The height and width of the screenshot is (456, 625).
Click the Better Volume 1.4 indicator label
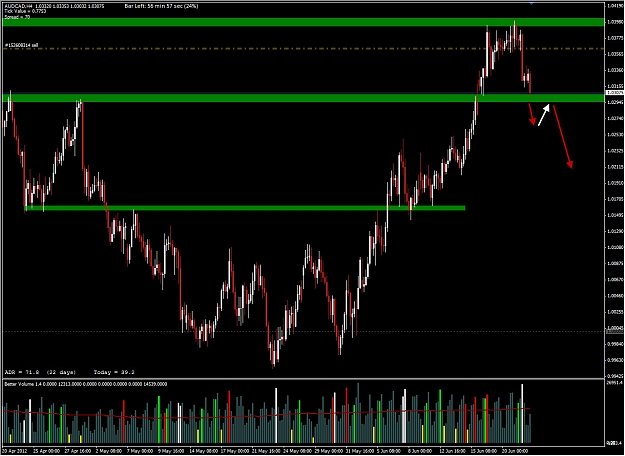[x=86, y=384]
